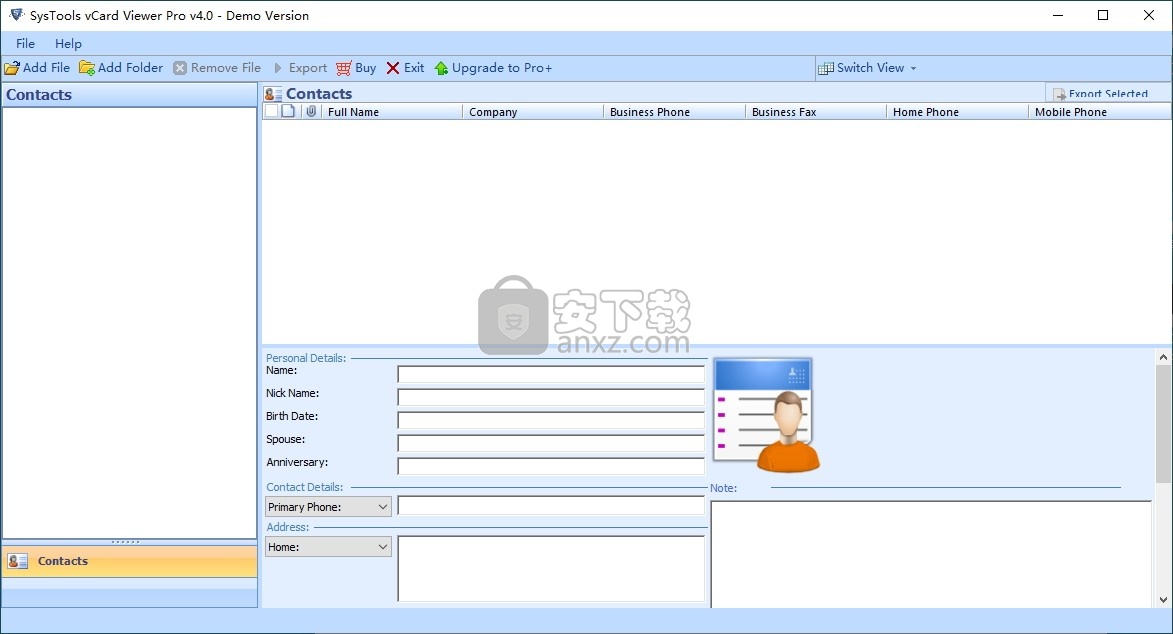Click the Note text area
This screenshot has height=634, width=1173.
931,554
